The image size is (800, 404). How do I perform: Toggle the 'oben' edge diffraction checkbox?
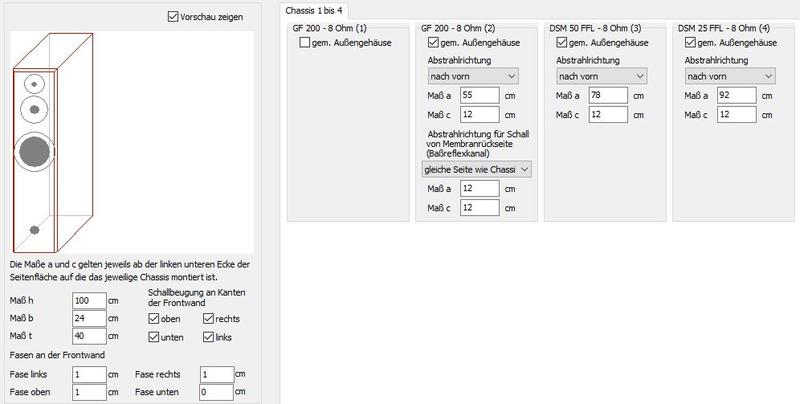pyautogui.click(x=154, y=318)
